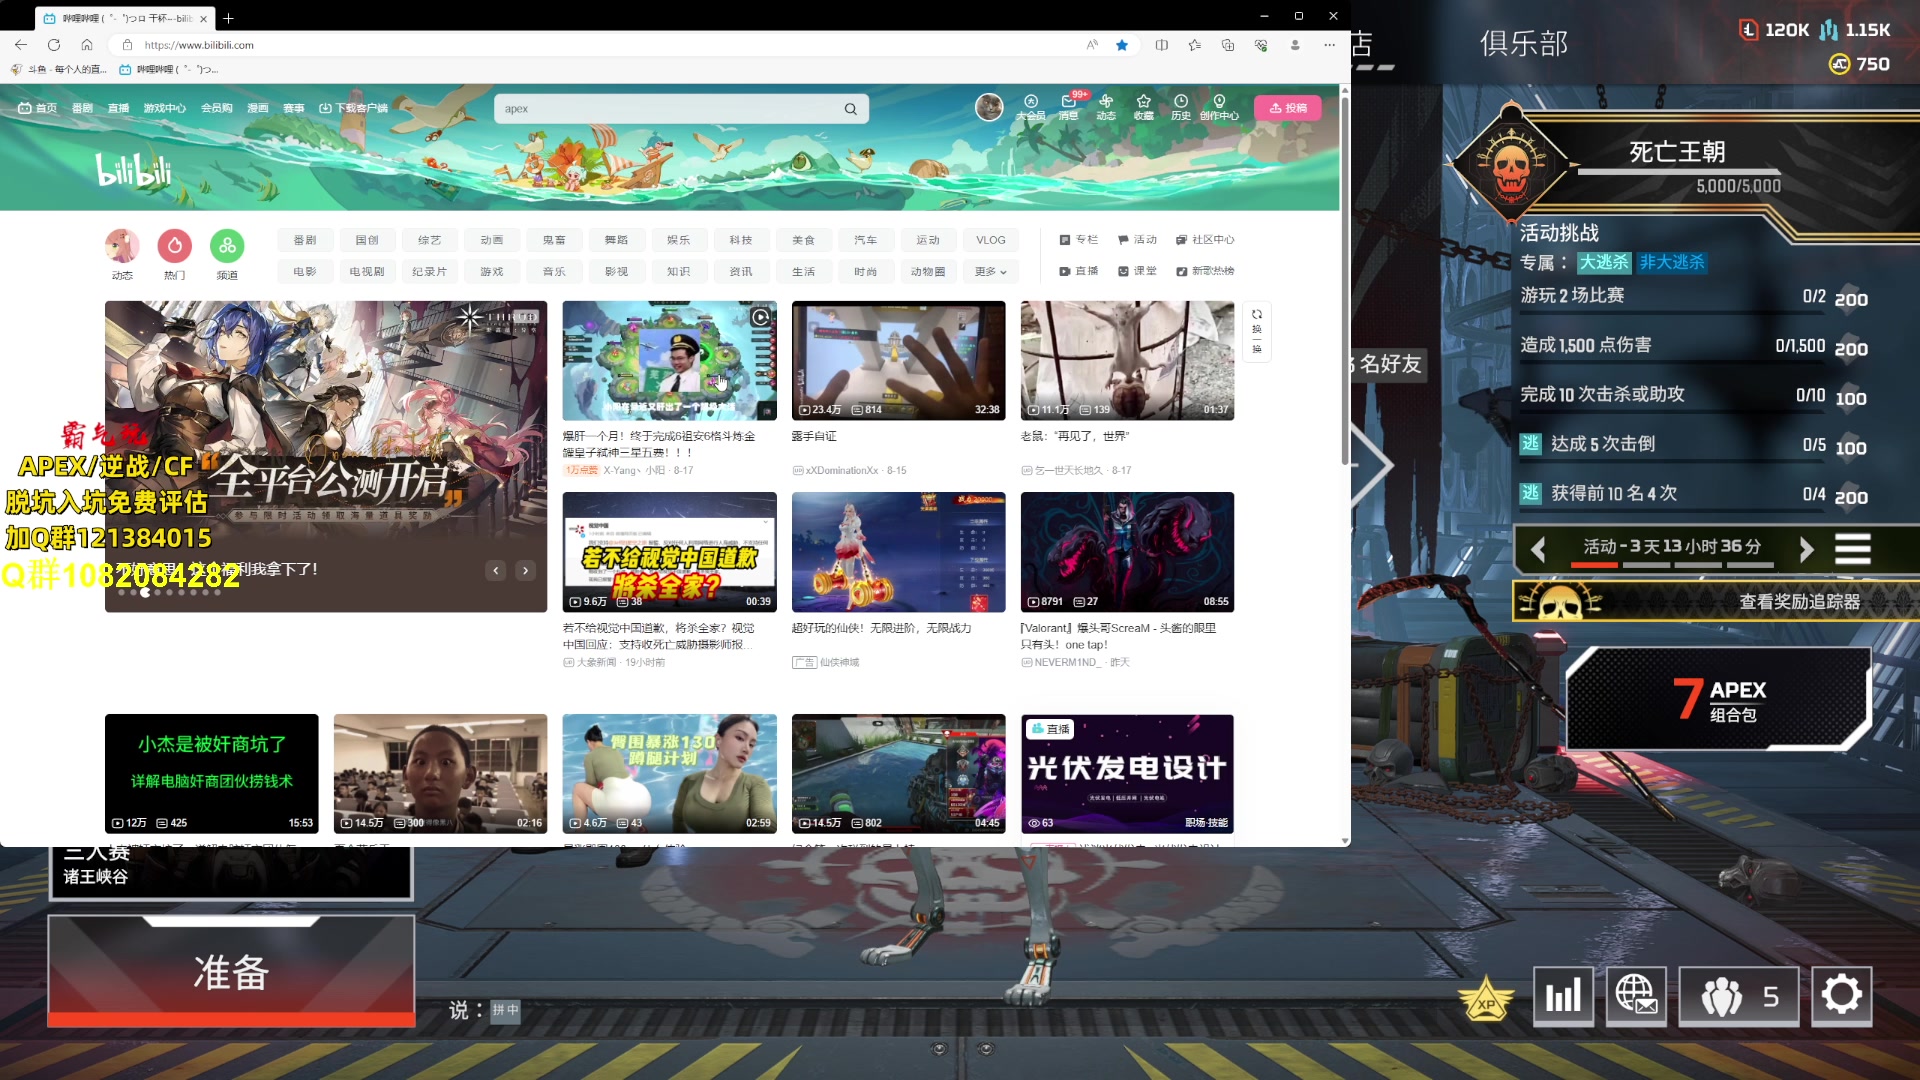Open the 斗鱼 bookmark in favorites bar
The width and height of the screenshot is (1920, 1080).
coord(59,69)
